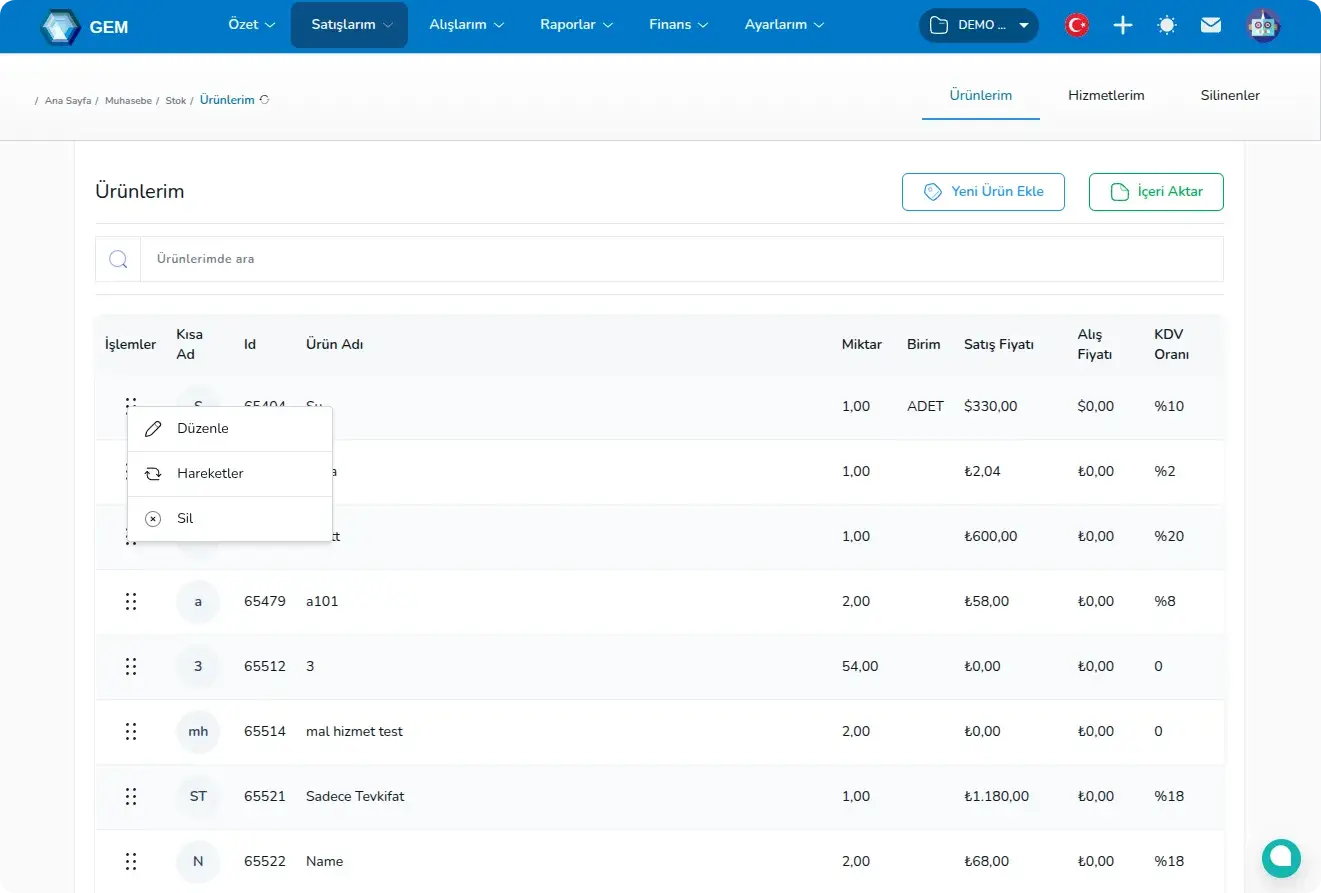Expand the Özet dropdown menu
The height and width of the screenshot is (893, 1321).
tap(252, 25)
